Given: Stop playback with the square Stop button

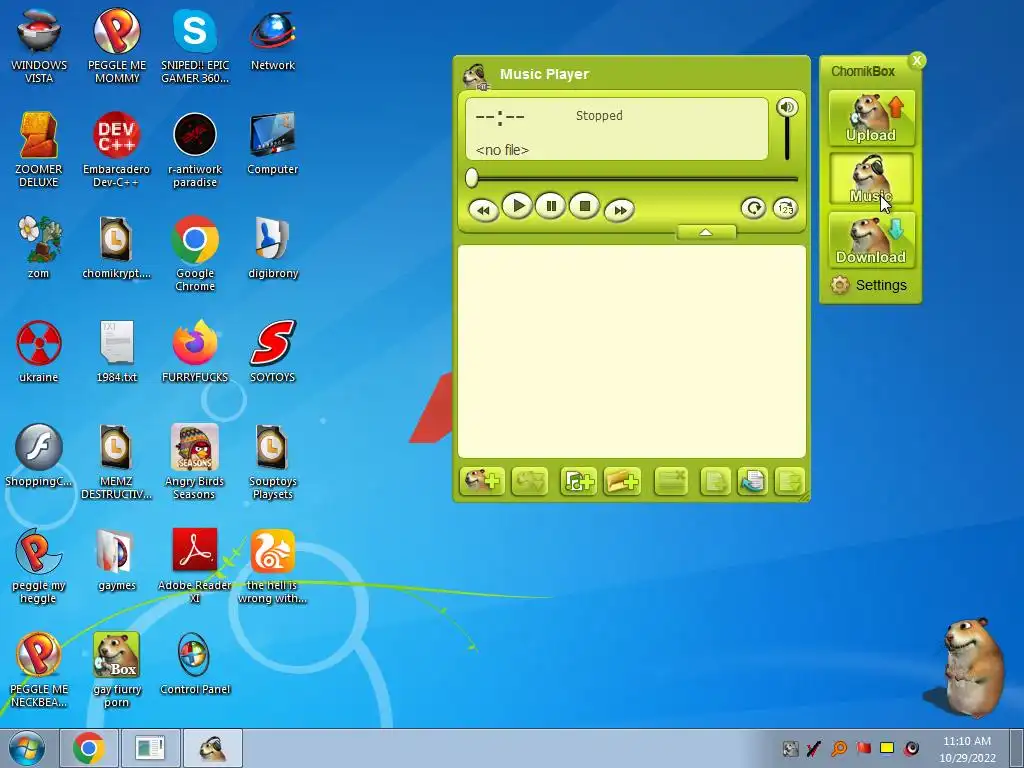Looking at the screenshot, I should [x=584, y=206].
